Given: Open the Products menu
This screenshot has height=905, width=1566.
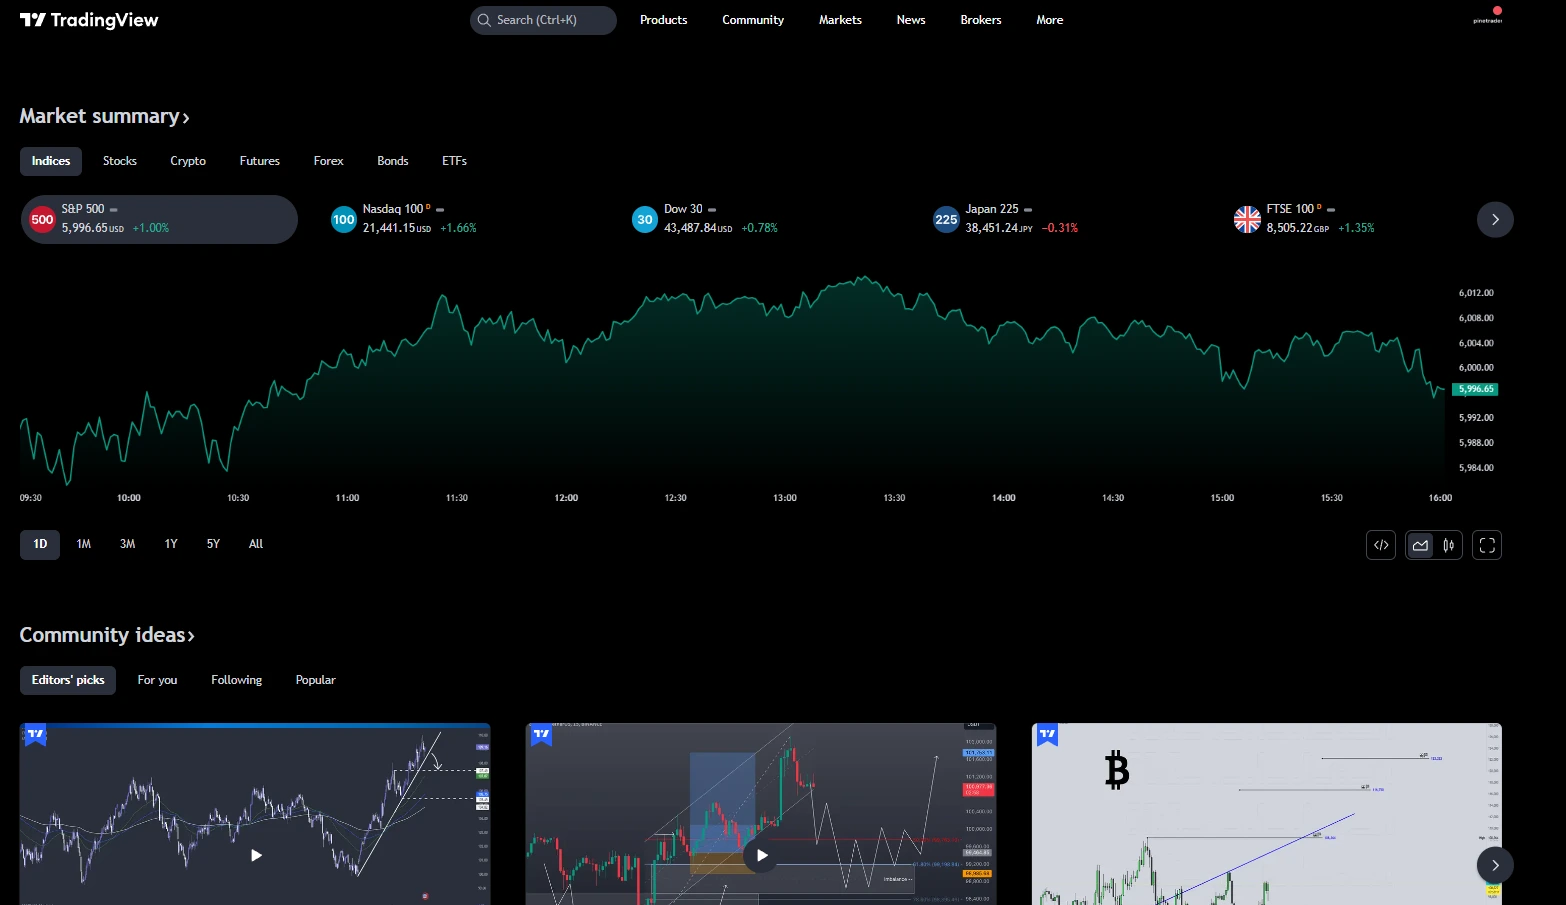Looking at the screenshot, I should 664,20.
